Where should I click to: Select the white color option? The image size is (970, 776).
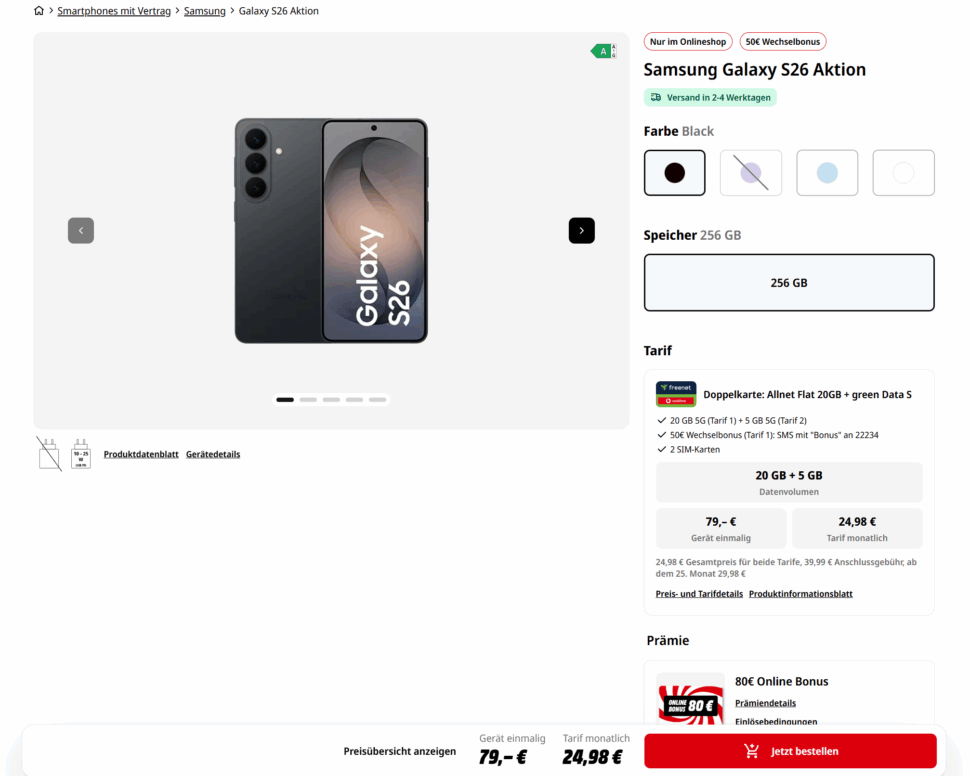pos(903,173)
